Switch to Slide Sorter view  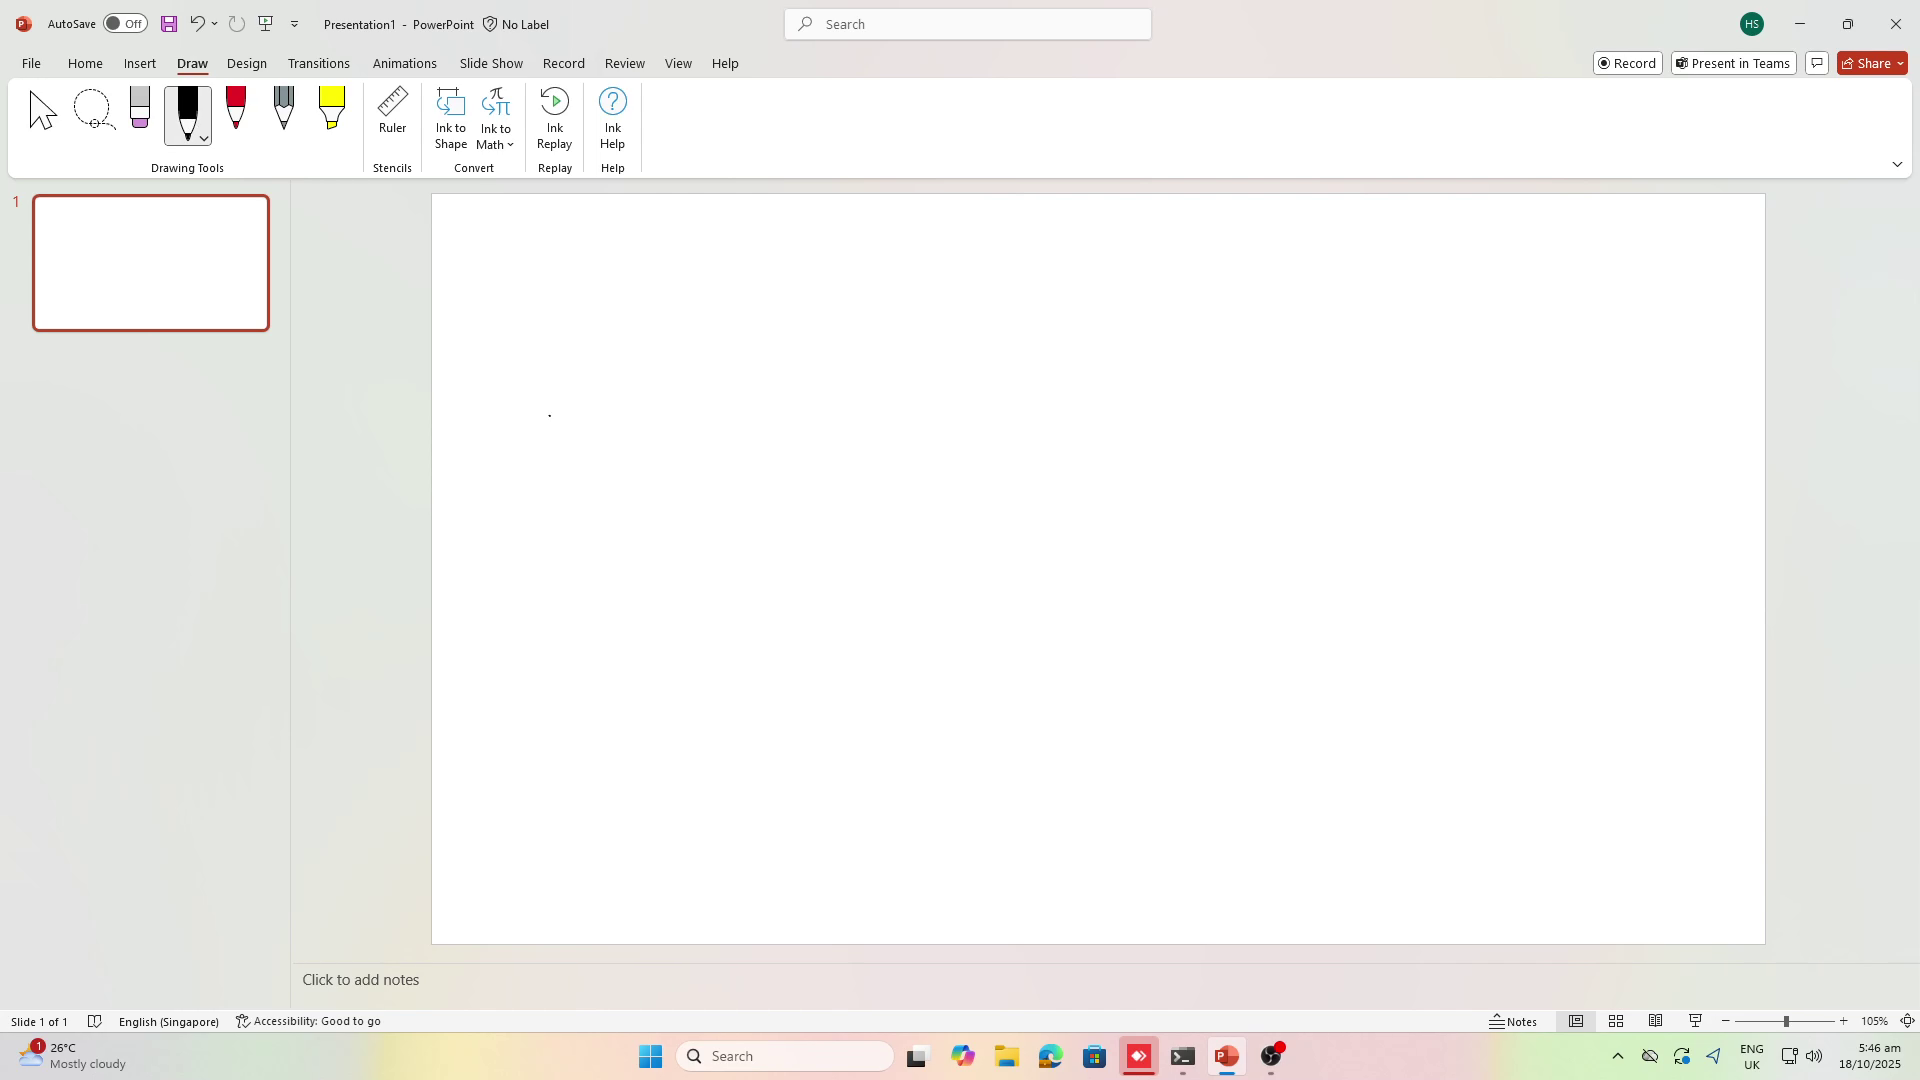[1616, 1021]
